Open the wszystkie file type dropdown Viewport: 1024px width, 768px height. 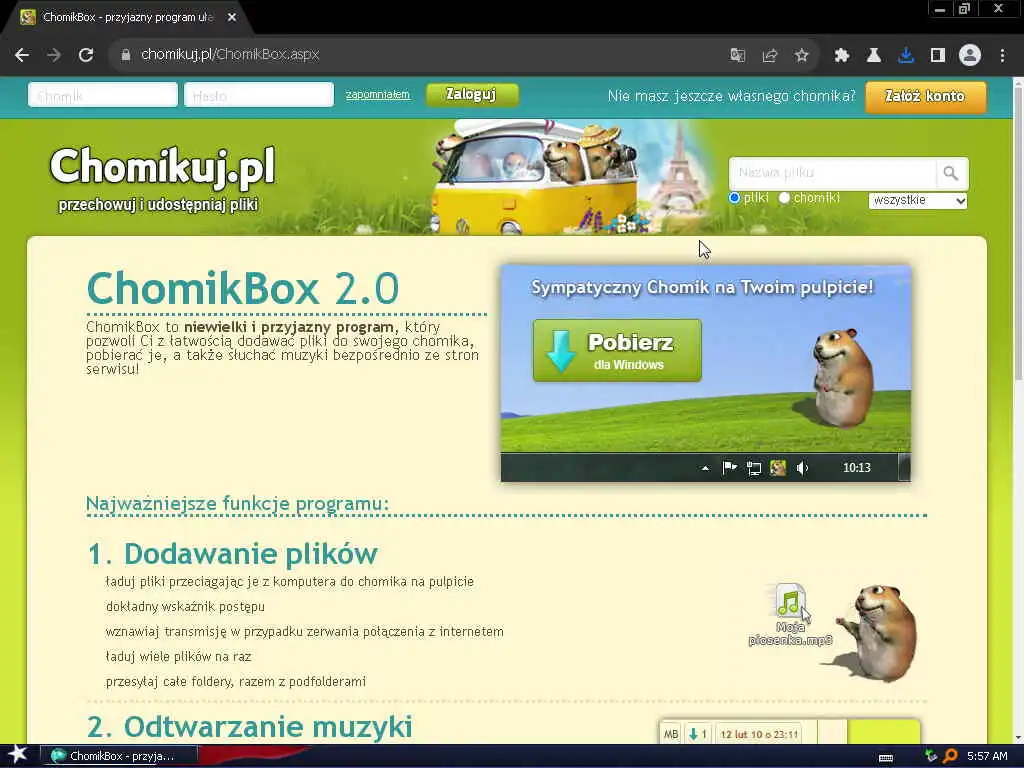tap(918, 200)
